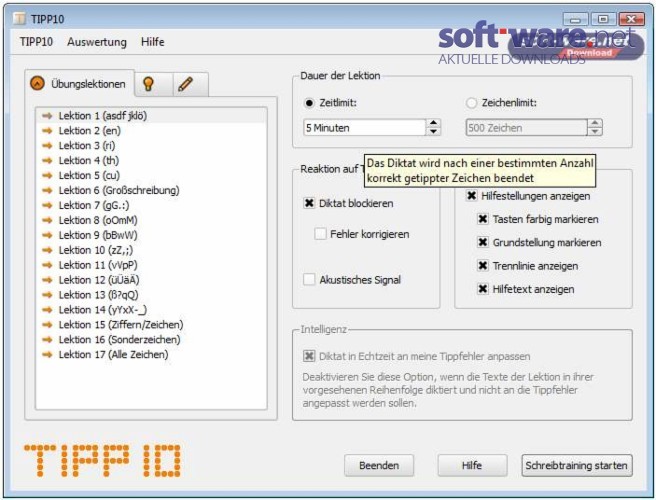The image size is (656, 500).
Task: Decrease the Minuten value with down arrow
Action: pos(433,132)
